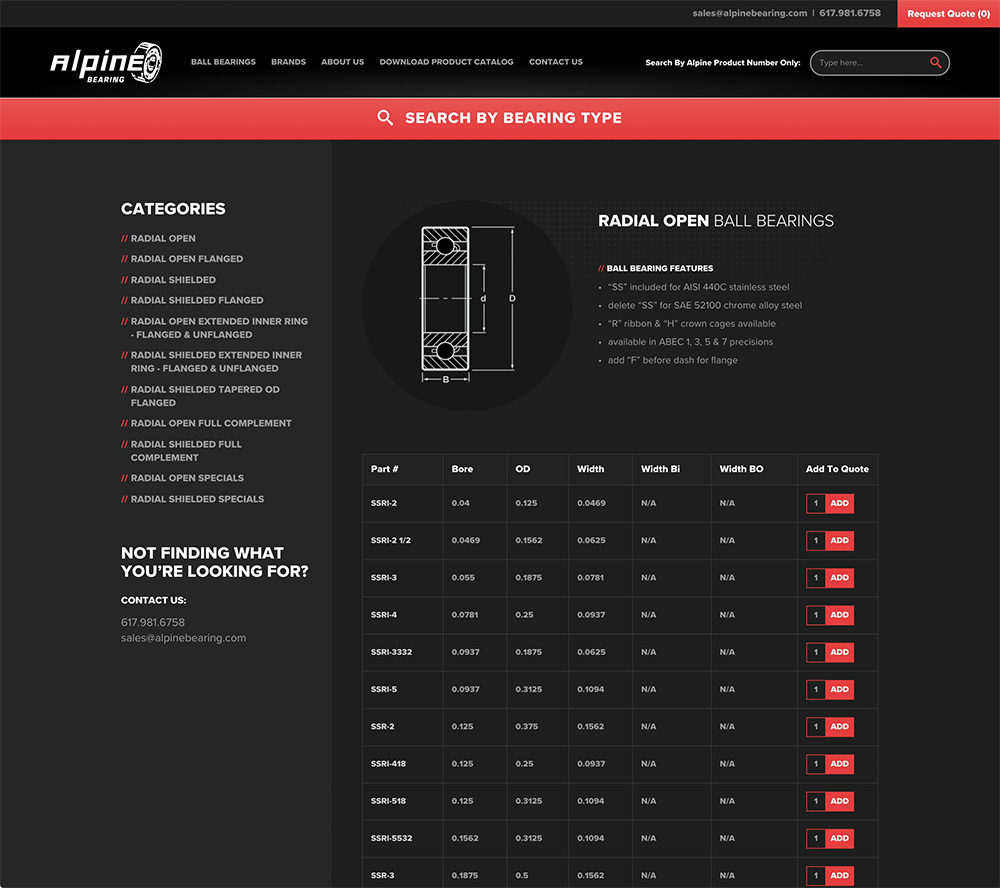Select Radial Open Flanged category

[x=186, y=259]
